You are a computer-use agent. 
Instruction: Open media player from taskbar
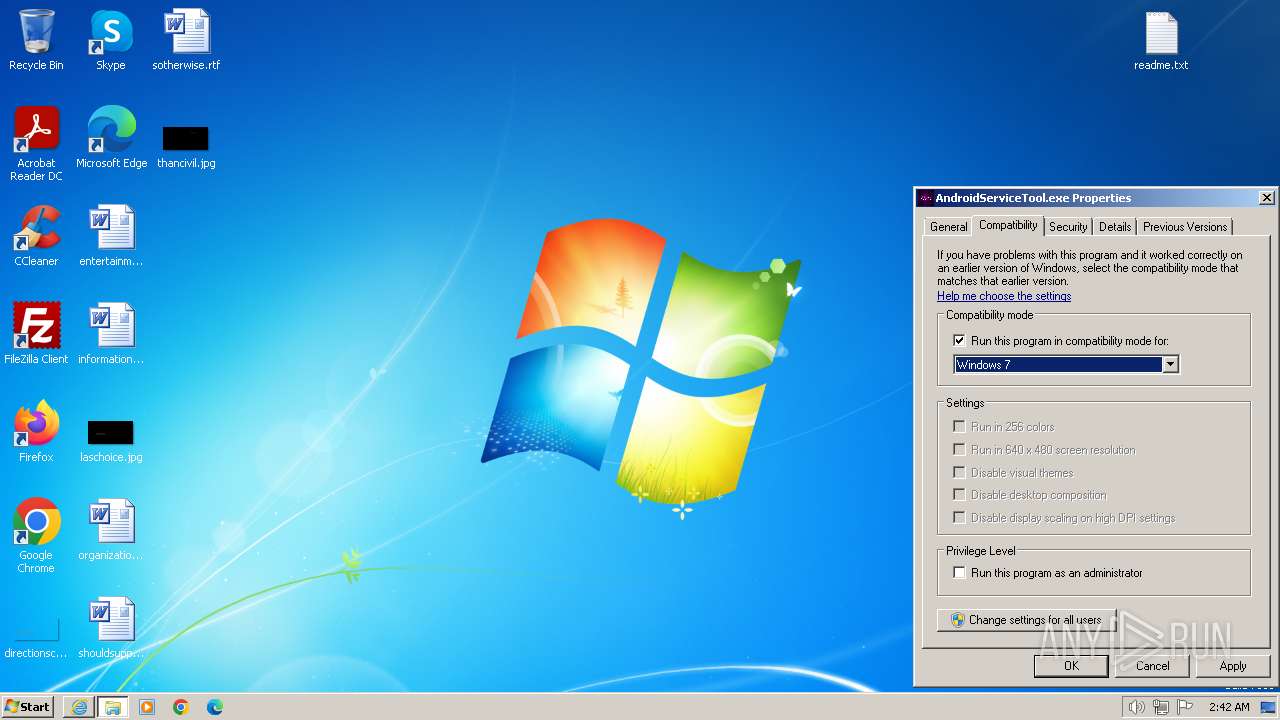point(147,707)
